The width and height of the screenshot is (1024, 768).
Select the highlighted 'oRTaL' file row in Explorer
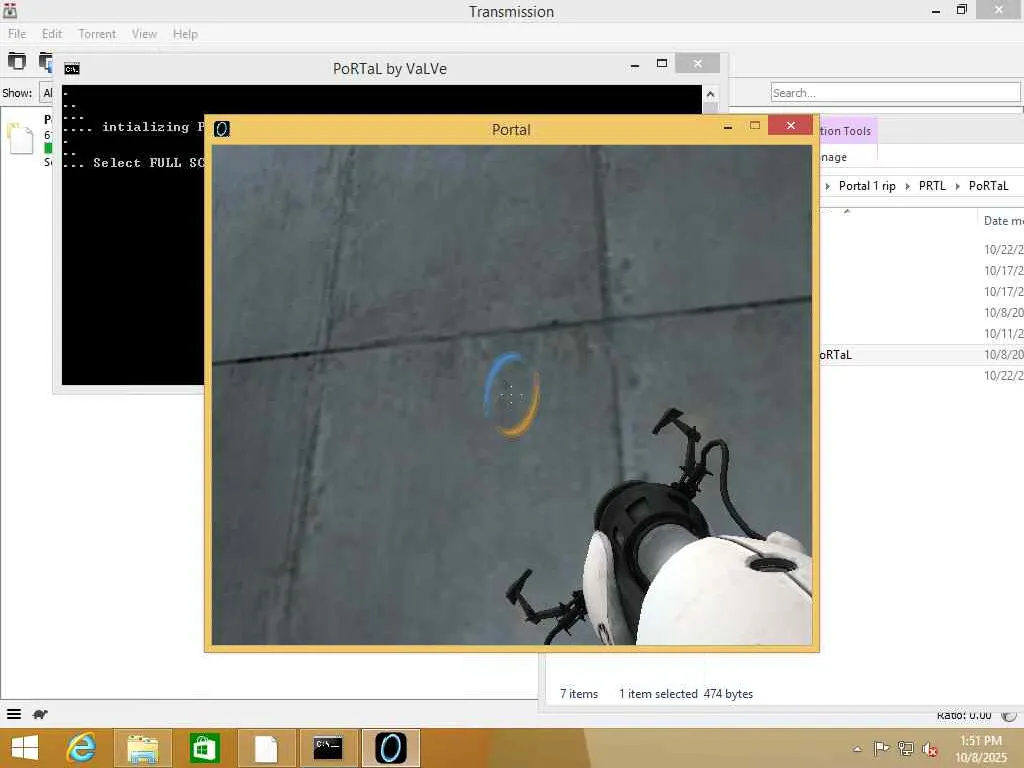pyautogui.click(x=921, y=355)
